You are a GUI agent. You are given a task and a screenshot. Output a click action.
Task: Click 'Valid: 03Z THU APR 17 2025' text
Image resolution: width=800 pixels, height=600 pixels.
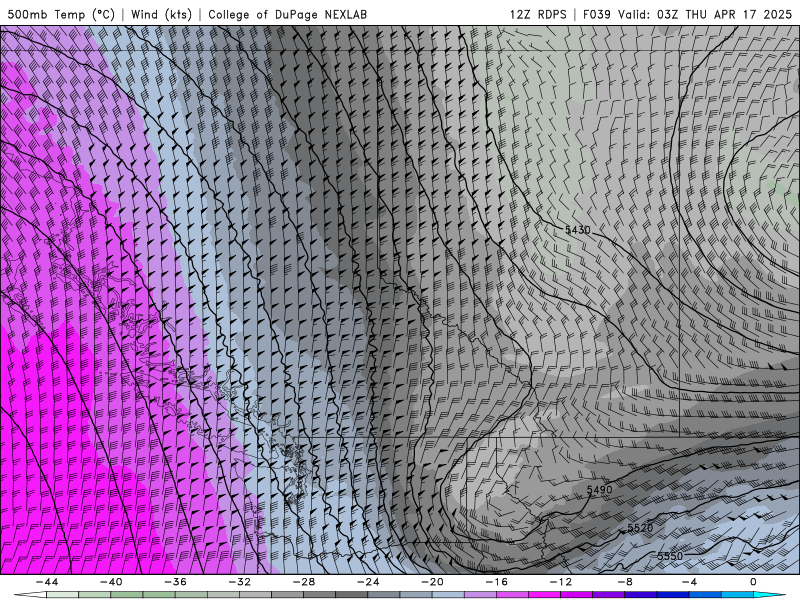pyautogui.click(x=705, y=14)
